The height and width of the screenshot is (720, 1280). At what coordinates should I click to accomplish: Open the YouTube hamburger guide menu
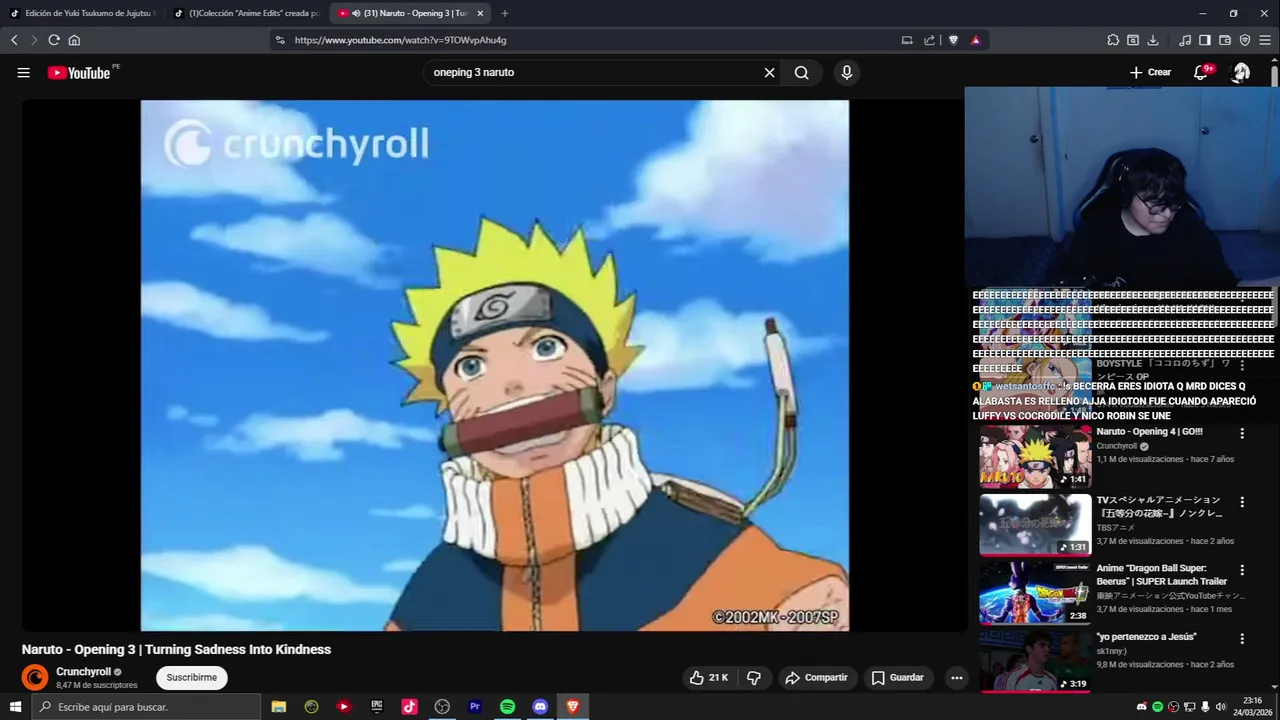coord(23,73)
